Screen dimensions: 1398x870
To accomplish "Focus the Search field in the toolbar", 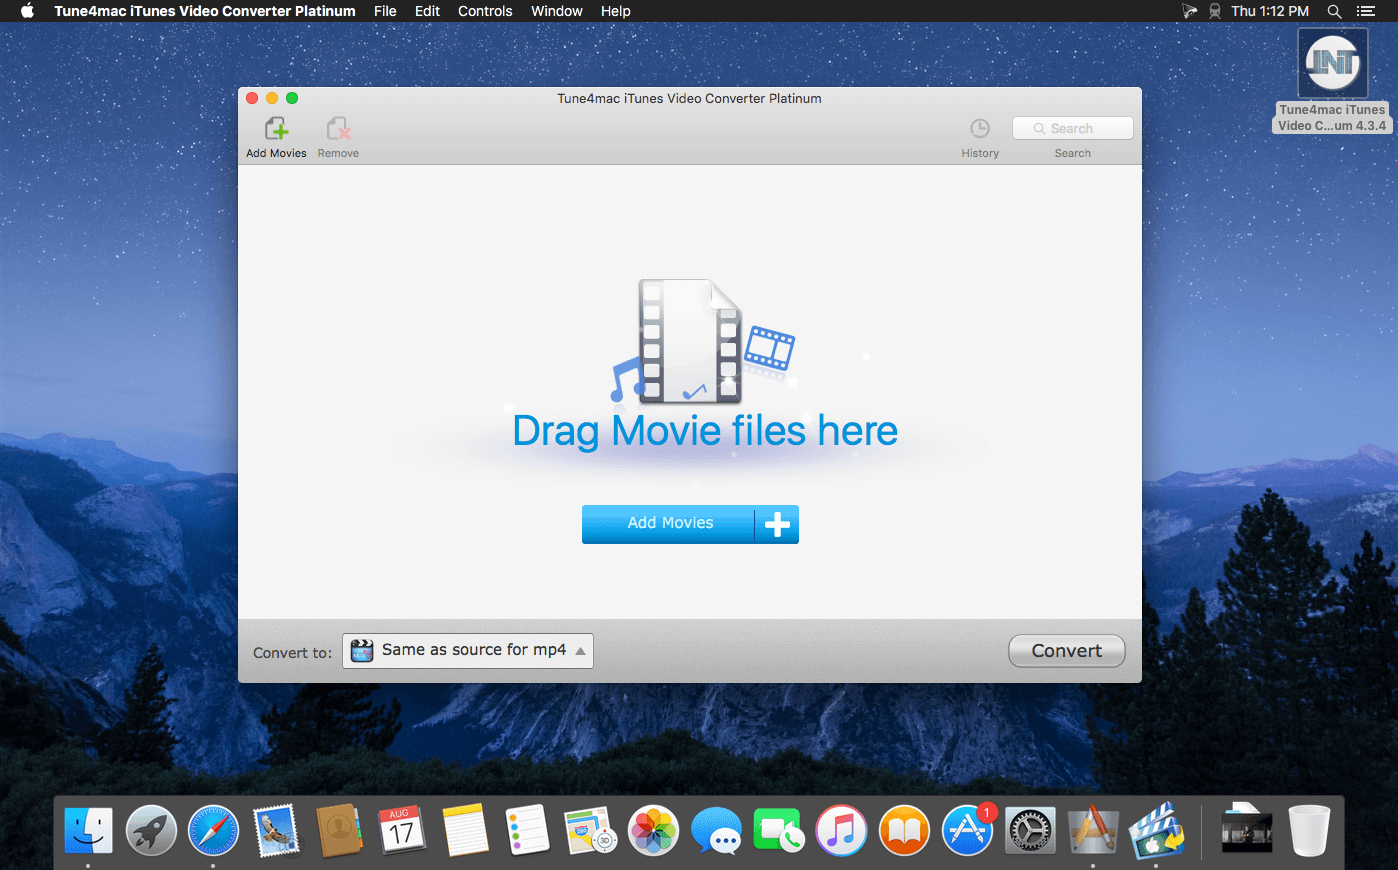I will [1072, 128].
